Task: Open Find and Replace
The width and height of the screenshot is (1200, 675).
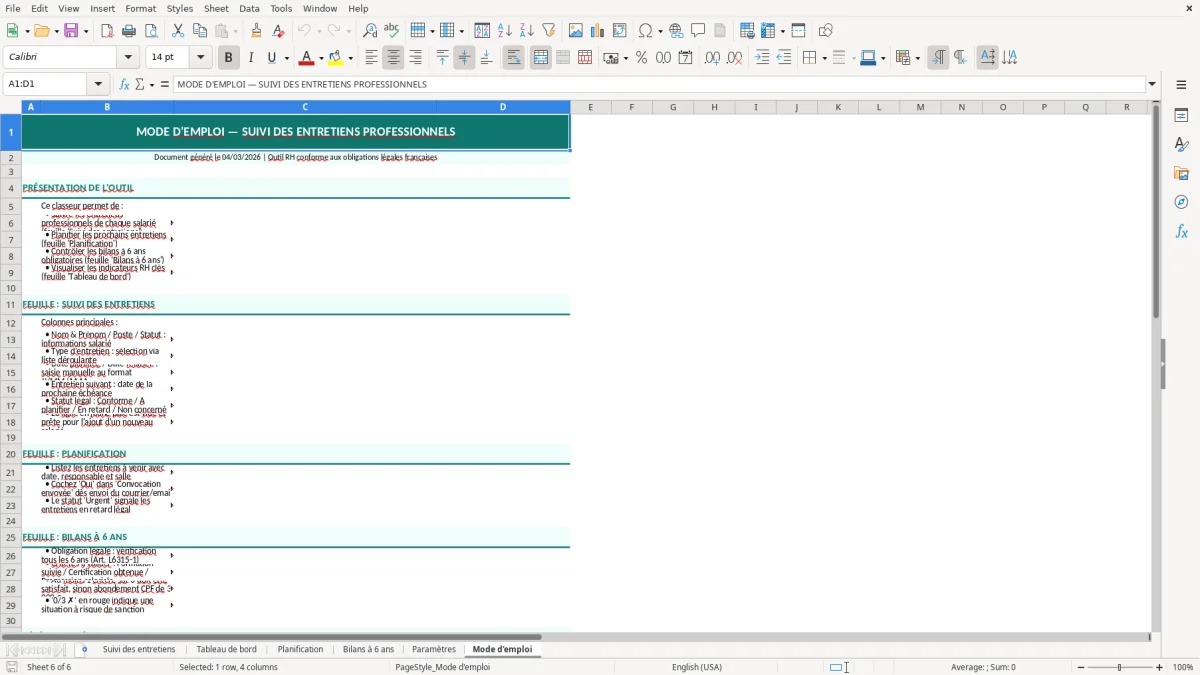Action: [x=370, y=31]
